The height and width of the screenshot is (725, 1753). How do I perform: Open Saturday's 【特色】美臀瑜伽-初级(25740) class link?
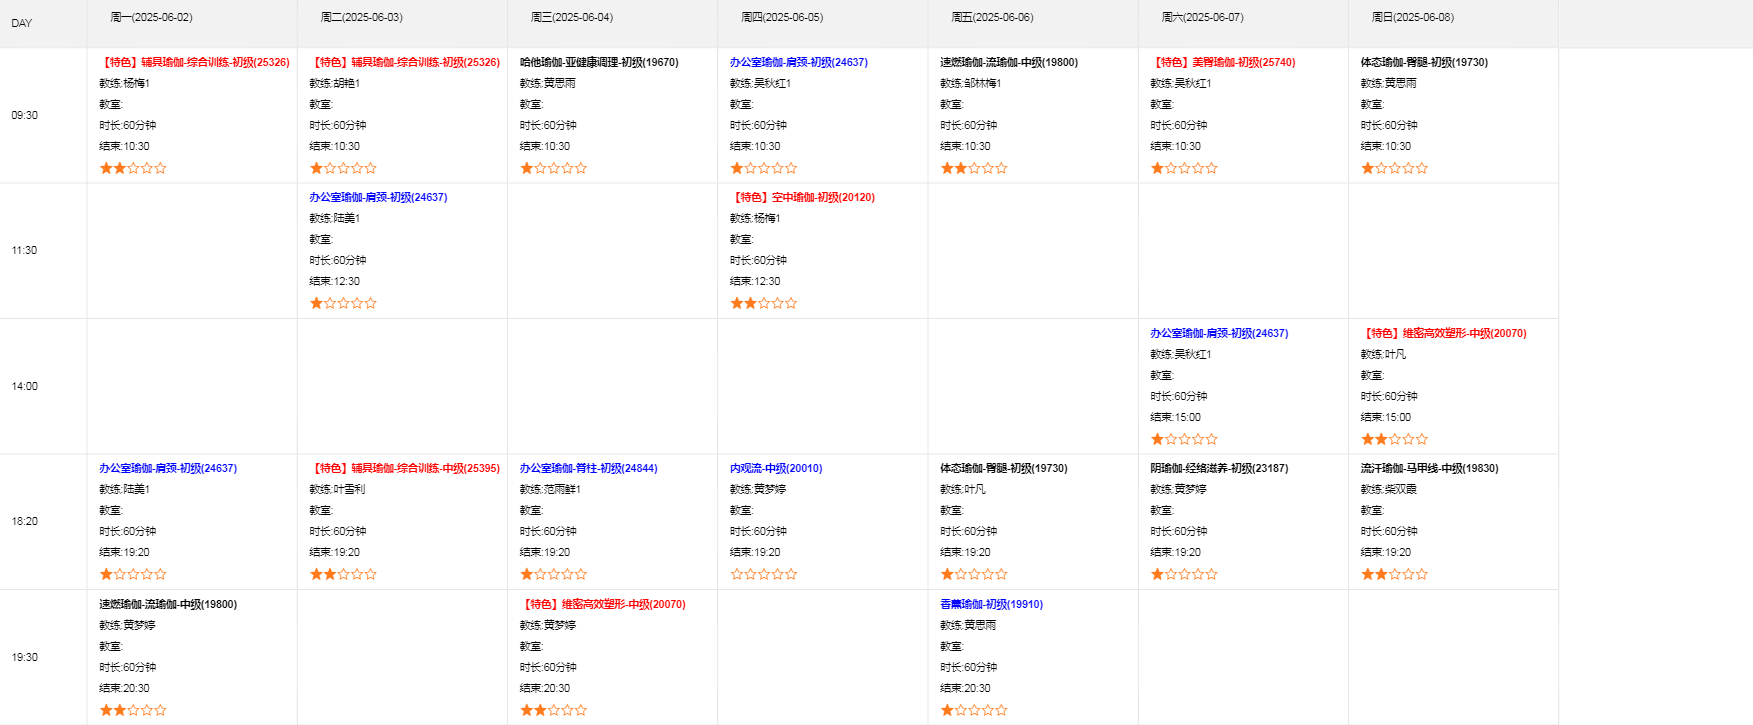(x=1222, y=62)
